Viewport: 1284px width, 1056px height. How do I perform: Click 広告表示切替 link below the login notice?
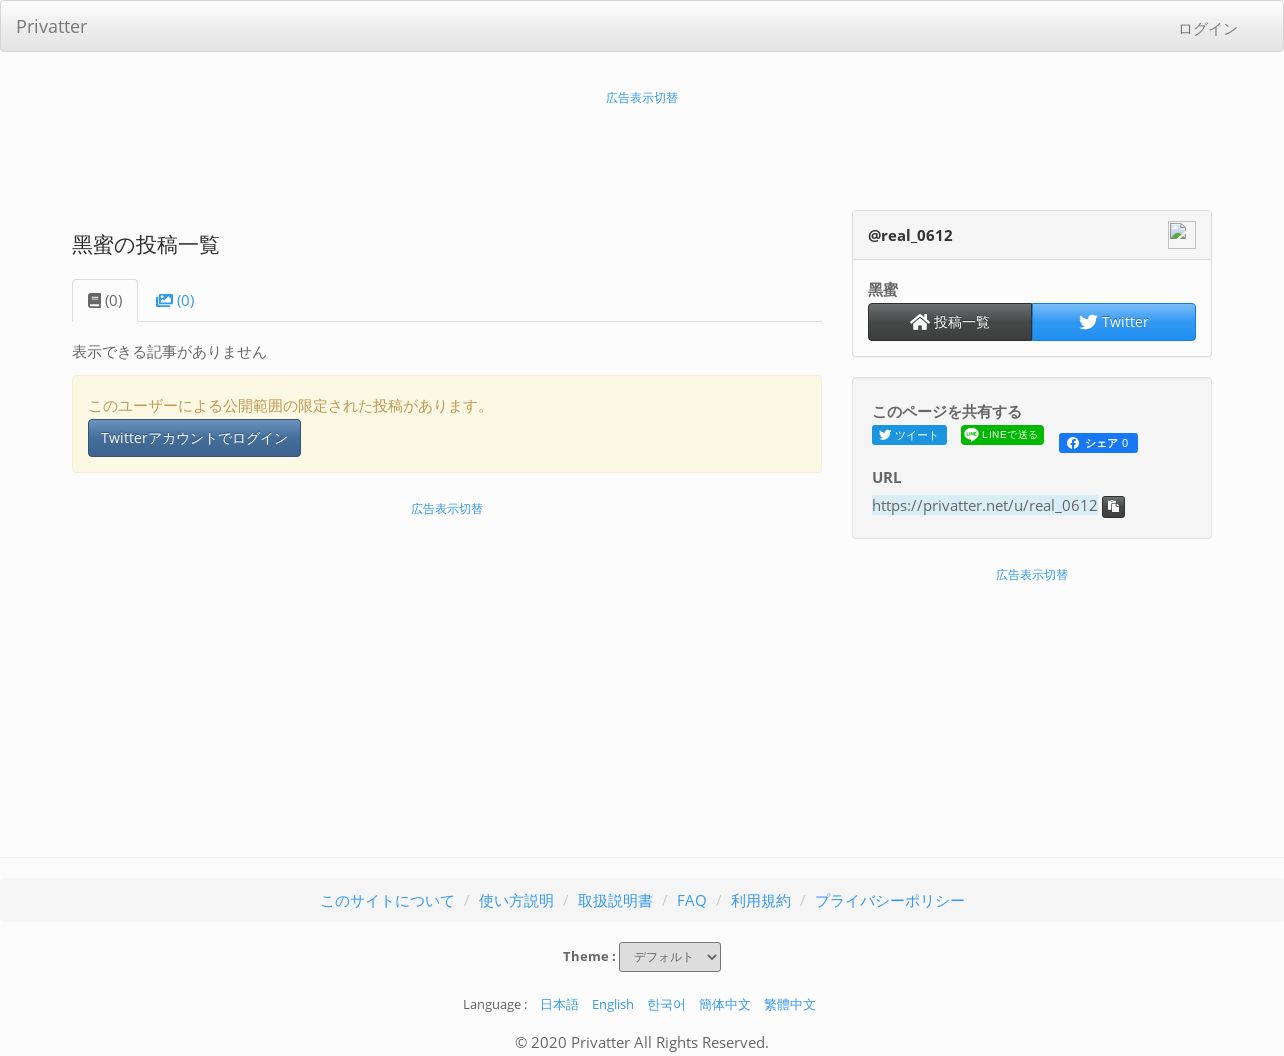[x=446, y=509]
